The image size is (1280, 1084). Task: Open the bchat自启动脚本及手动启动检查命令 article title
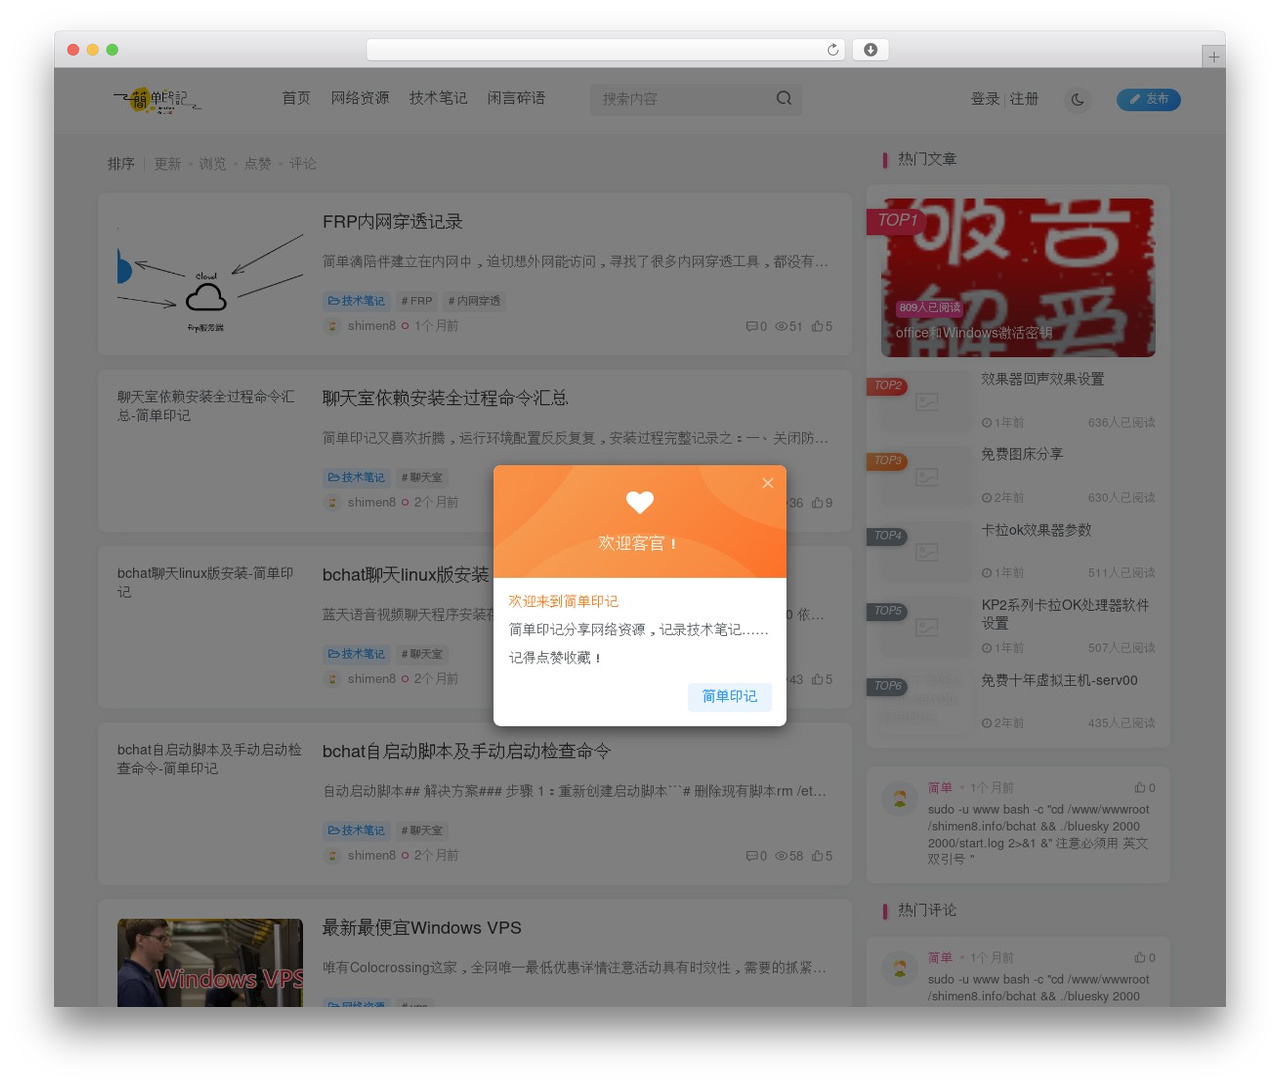tap(466, 751)
